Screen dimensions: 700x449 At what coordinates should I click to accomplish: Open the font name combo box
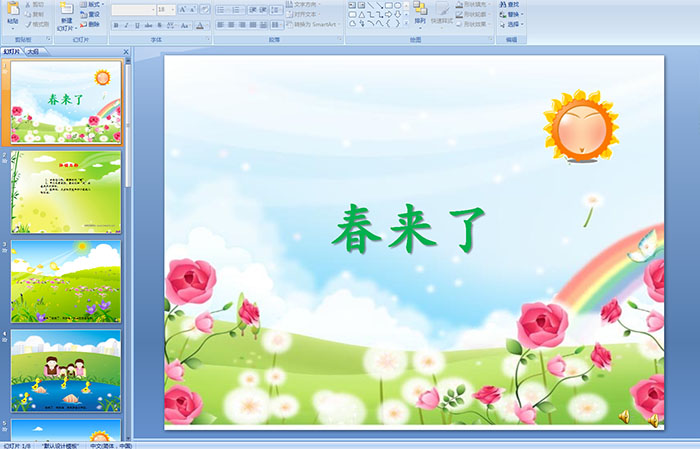133,9
